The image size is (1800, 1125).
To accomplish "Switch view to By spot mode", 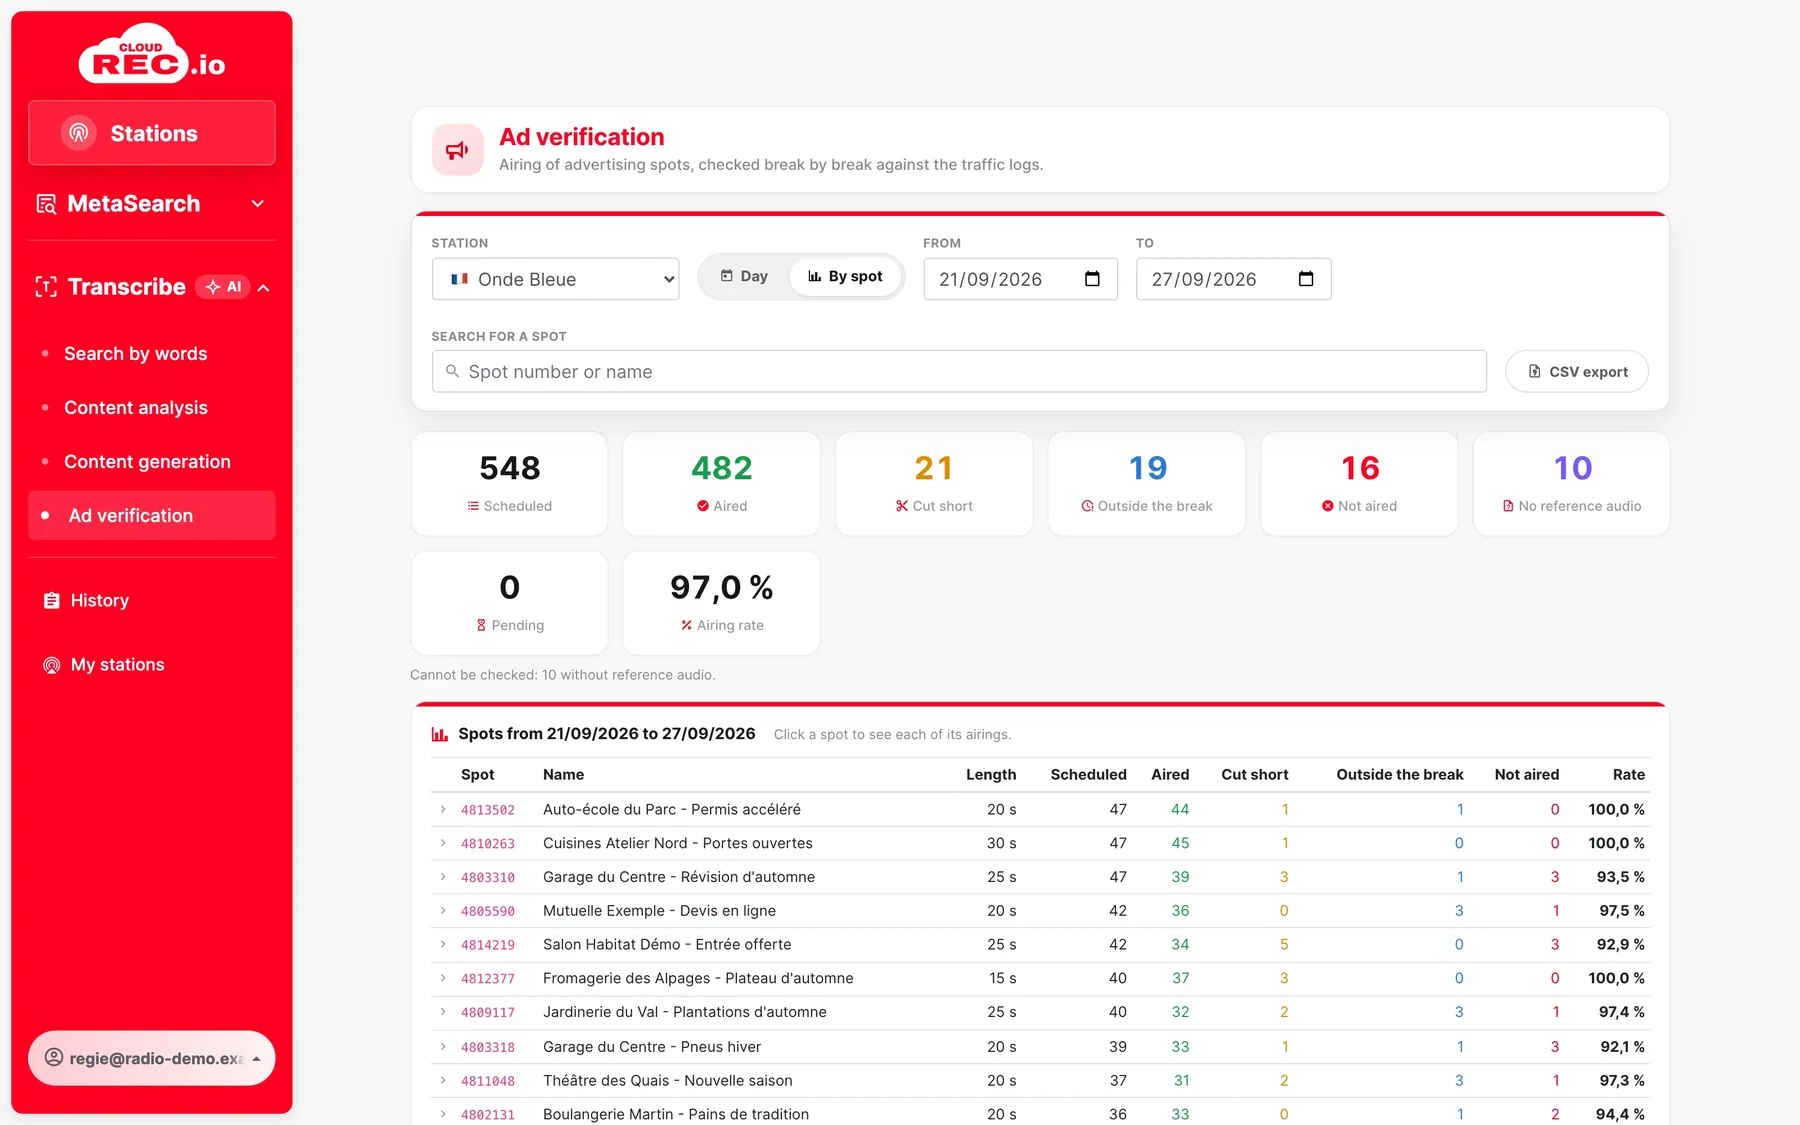I will coord(845,276).
